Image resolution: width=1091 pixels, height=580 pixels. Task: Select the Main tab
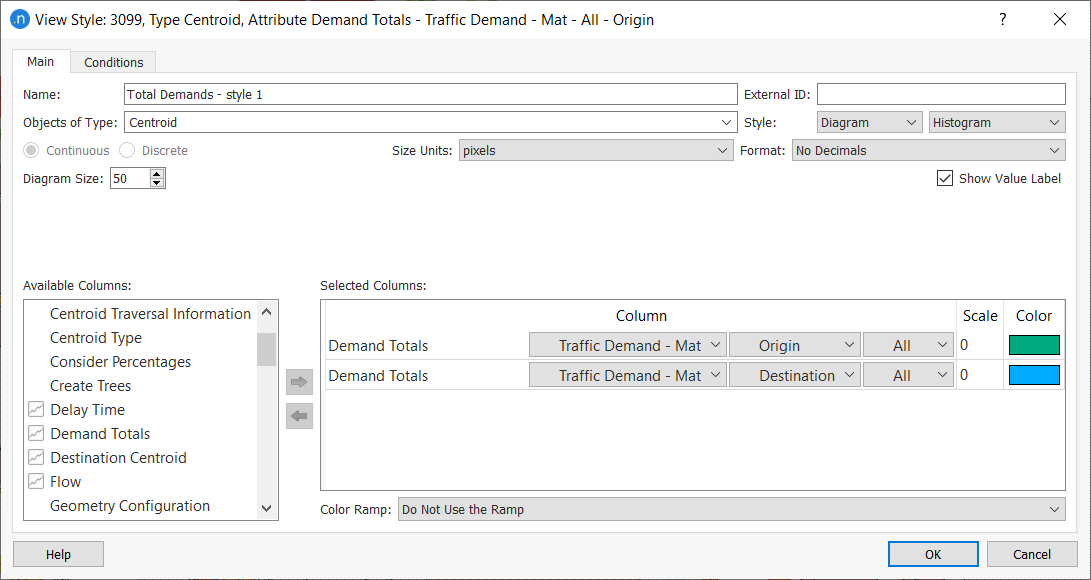[x=41, y=62]
